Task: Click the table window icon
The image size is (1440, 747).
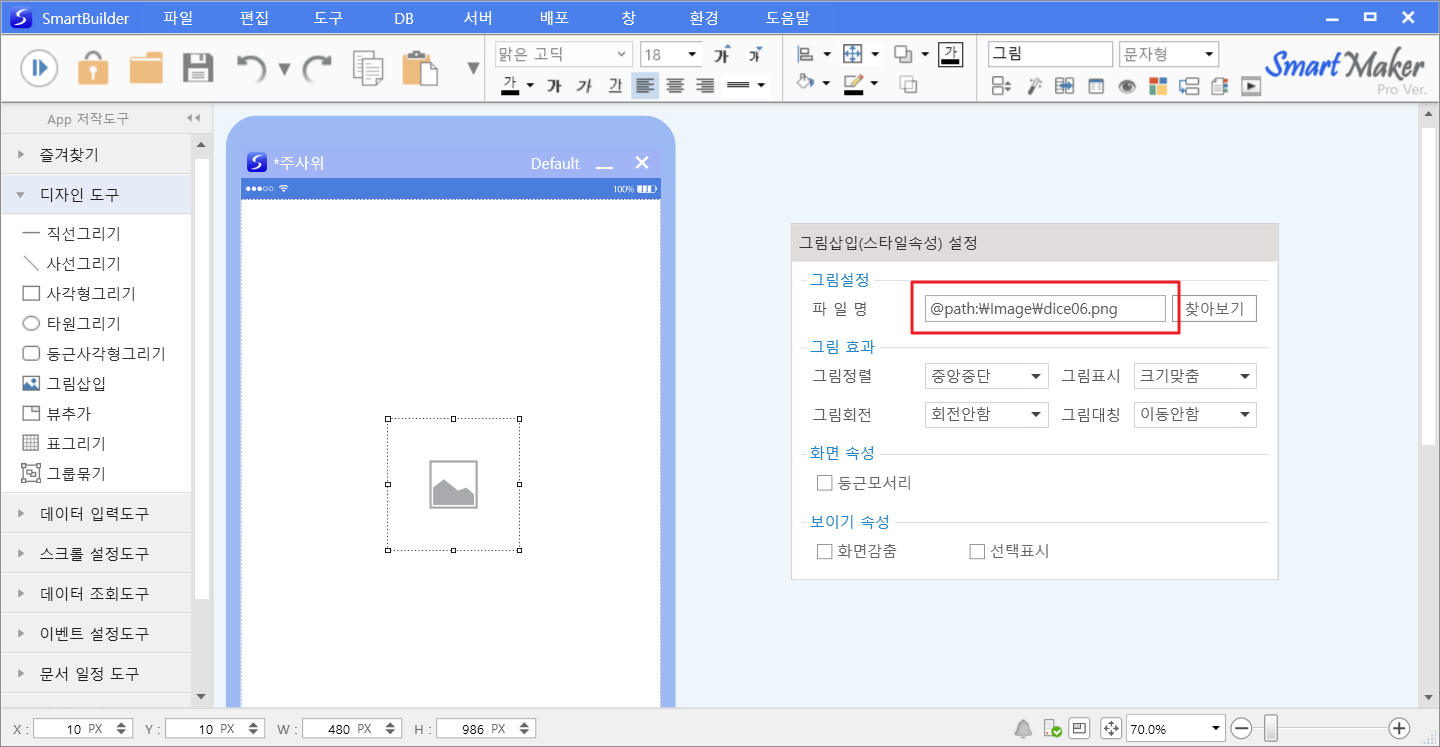Action: [x=1096, y=86]
